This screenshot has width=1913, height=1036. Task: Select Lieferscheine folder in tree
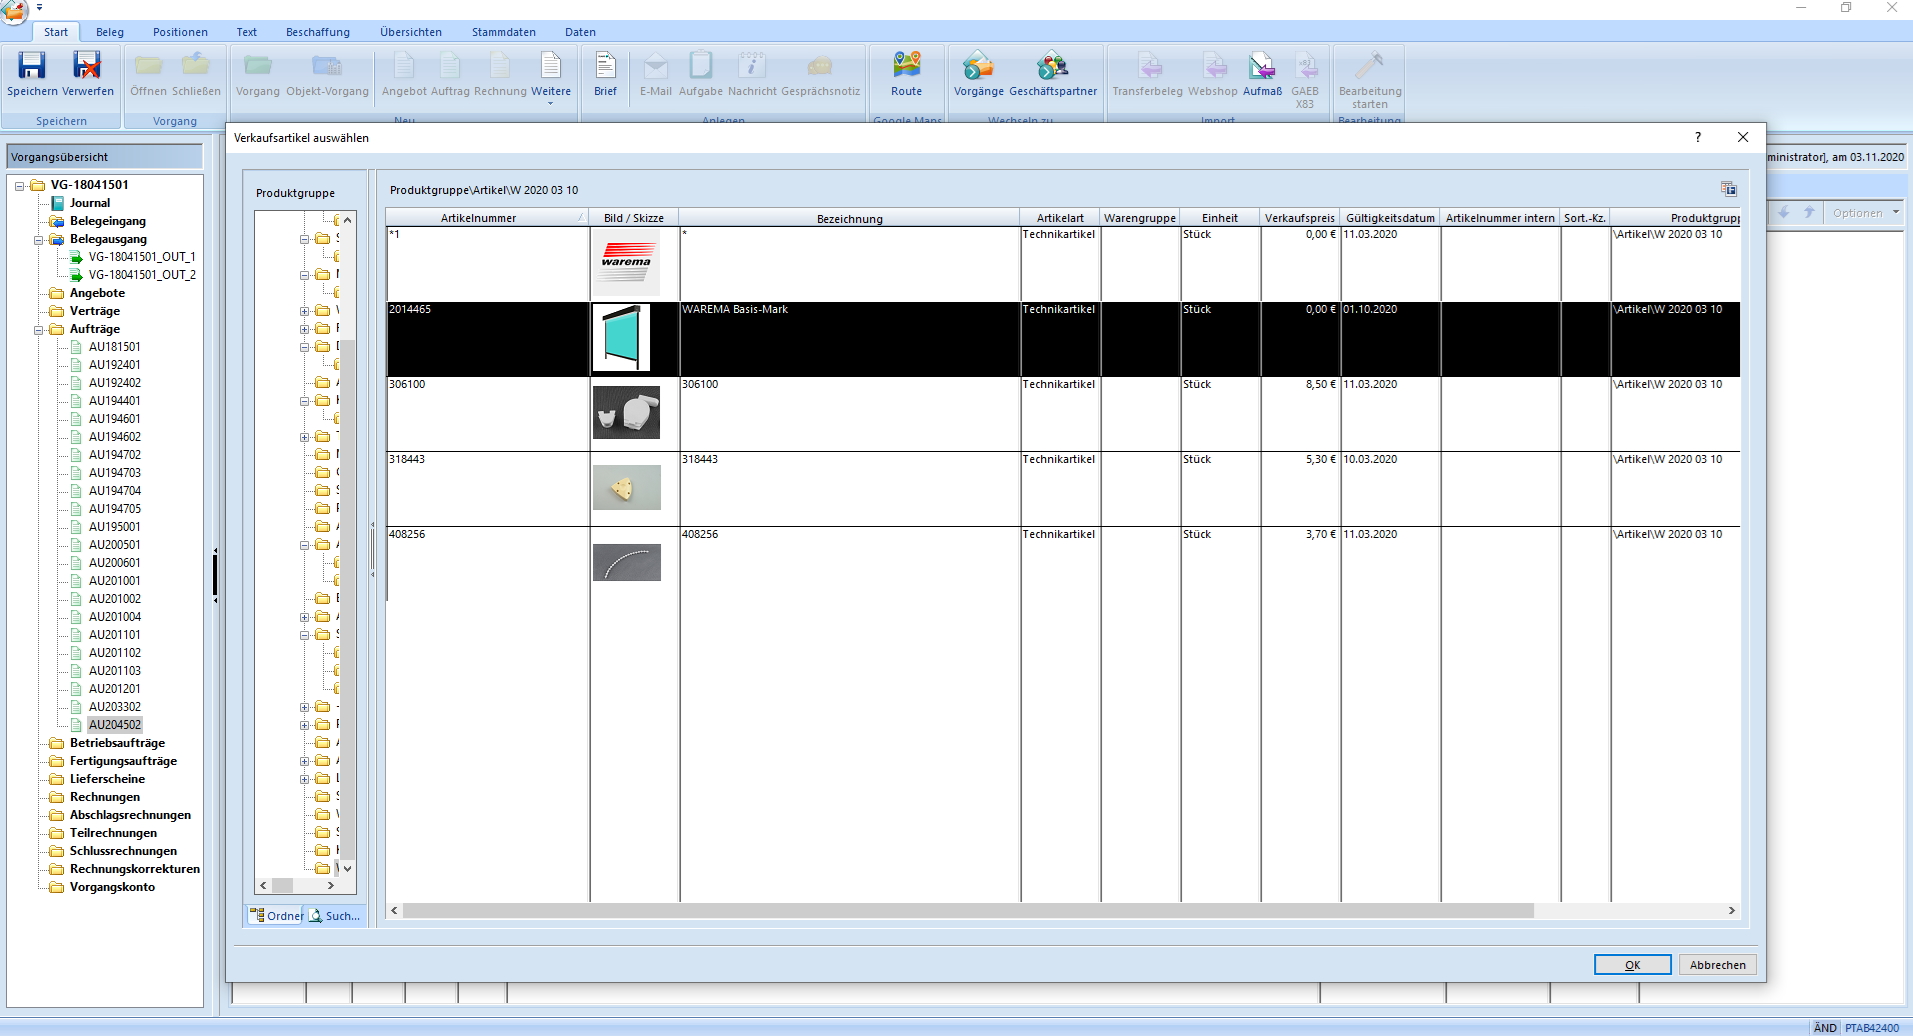107,779
